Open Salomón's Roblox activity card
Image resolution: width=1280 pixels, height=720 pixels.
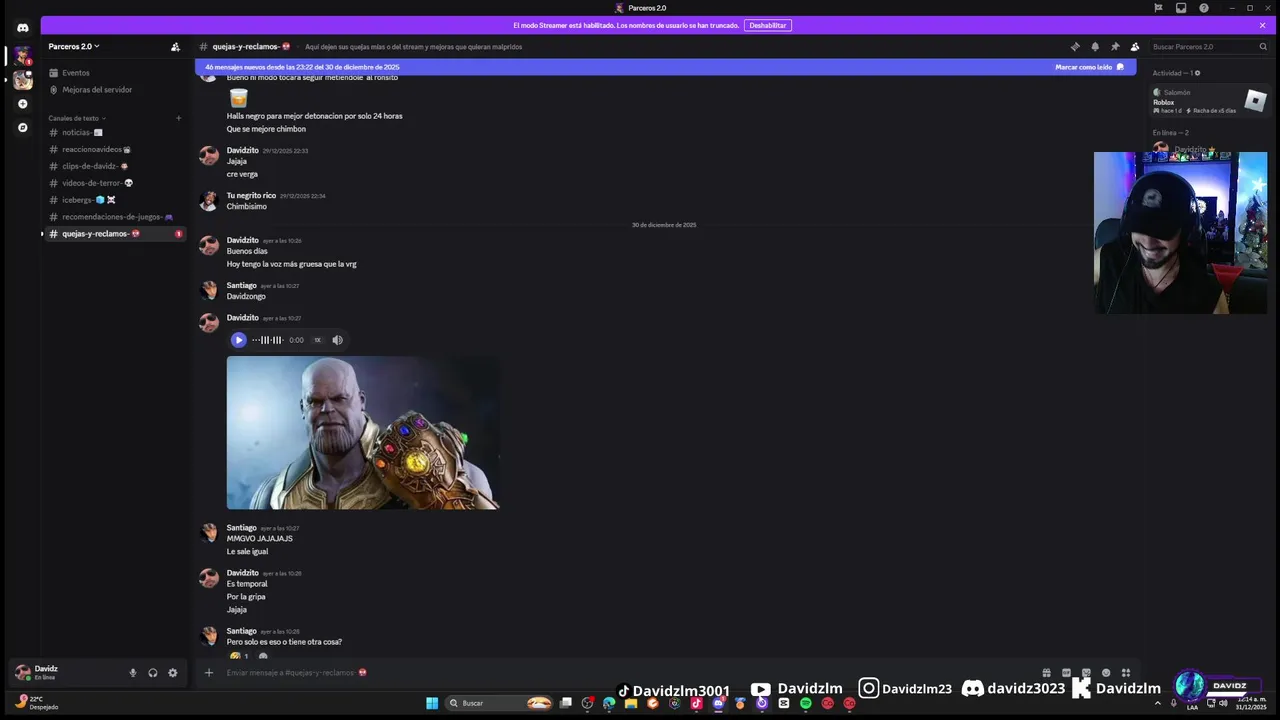[x=1210, y=101]
